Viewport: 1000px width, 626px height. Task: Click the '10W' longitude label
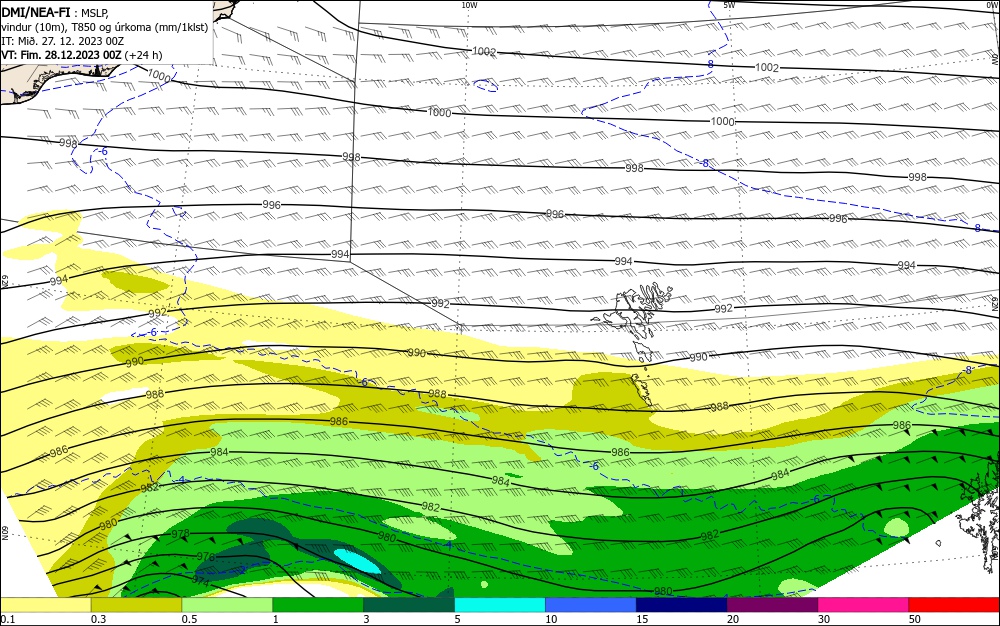pyautogui.click(x=469, y=5)
